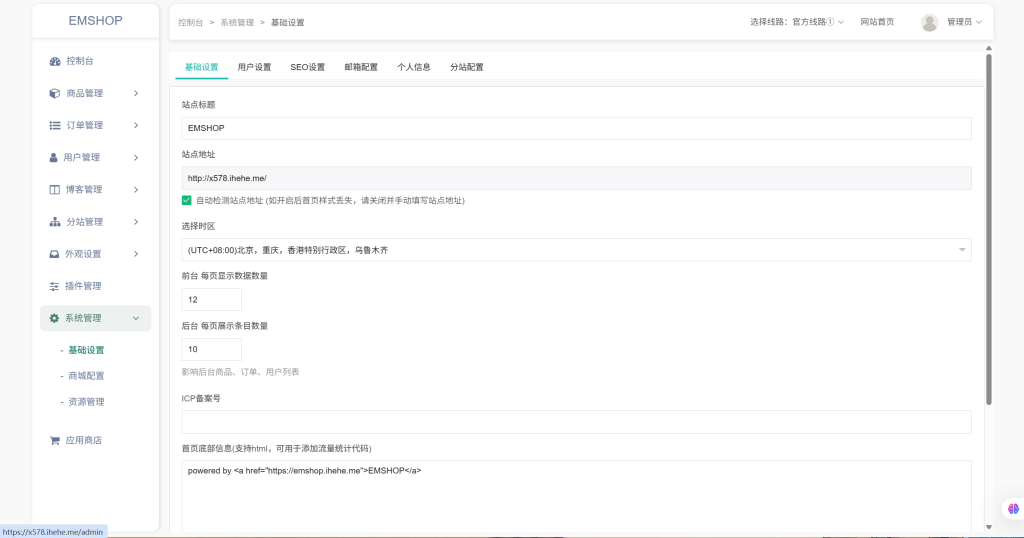Click the EMSHOP logo title
The height and width of the screenshot is (538, 1024).
[95, 21]
